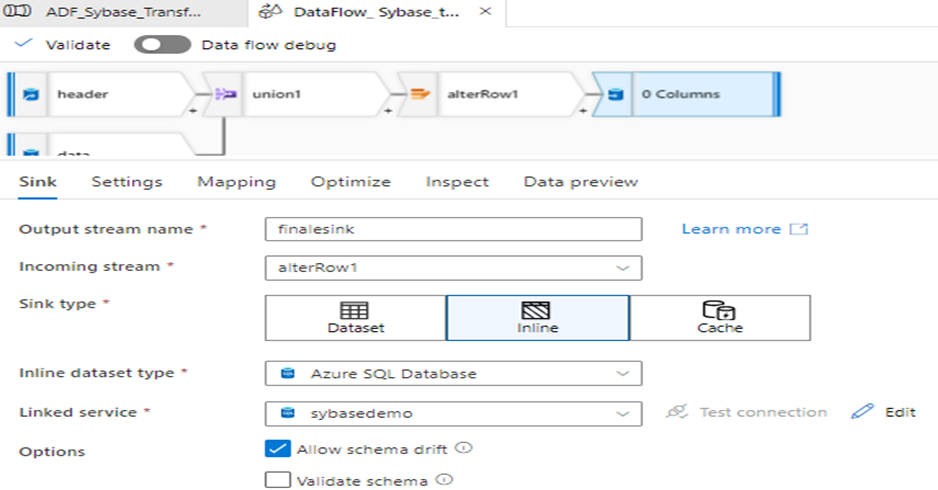The image size is (938, 490).
Task: Click the Cache cylinder icon
Action: click(718, 311)
